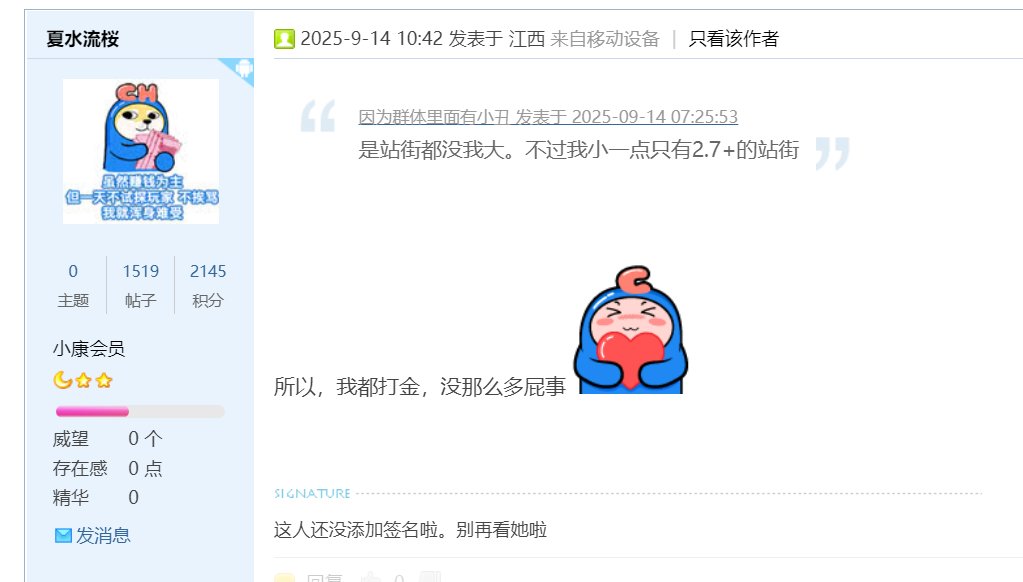
Task: Click the user avatar image
Action: tap(141, 151)
